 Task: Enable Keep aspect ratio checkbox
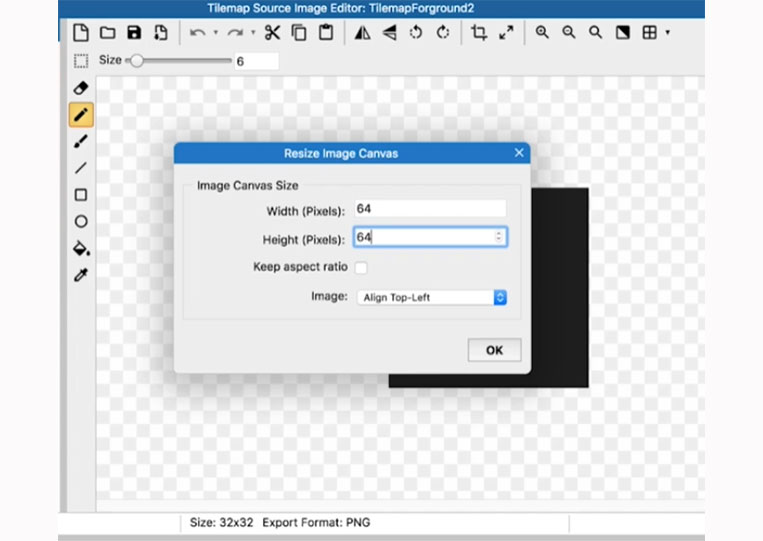(x=361, y=268)
